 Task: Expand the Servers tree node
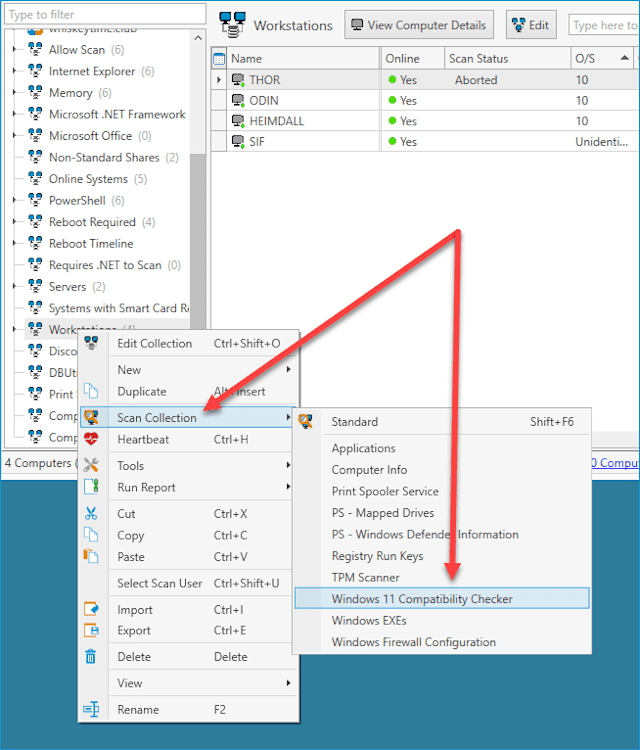[14, 286]
